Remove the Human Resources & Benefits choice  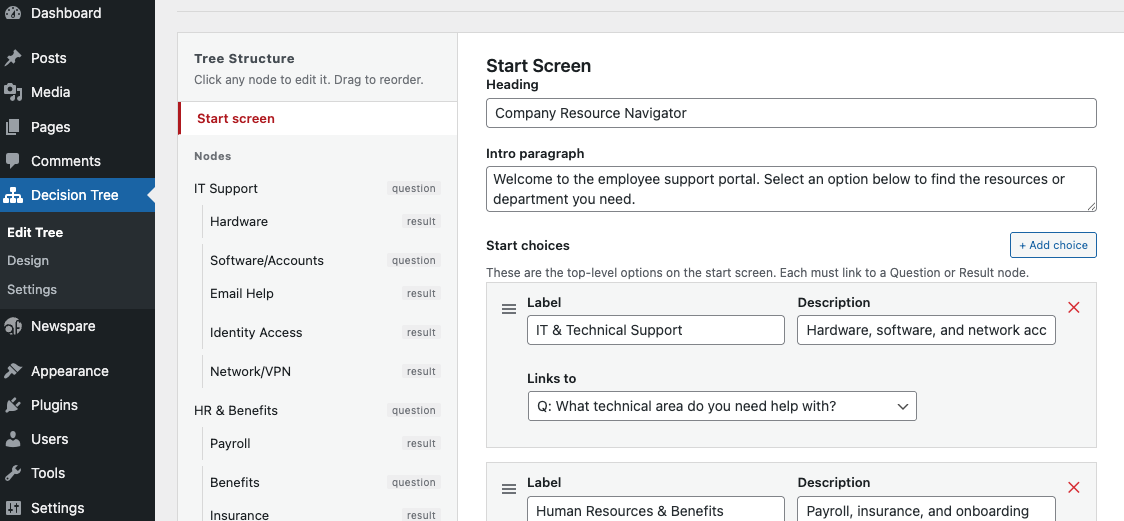(x=1073, y=487)
